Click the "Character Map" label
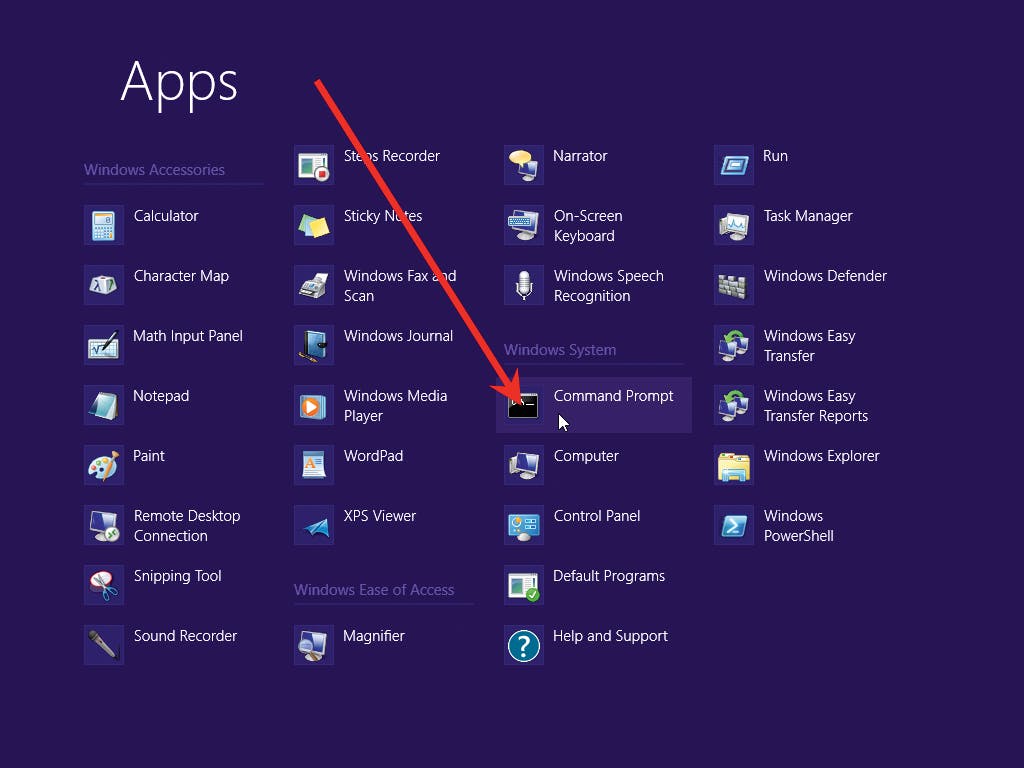1024x768 pixels. click(182, 276)
